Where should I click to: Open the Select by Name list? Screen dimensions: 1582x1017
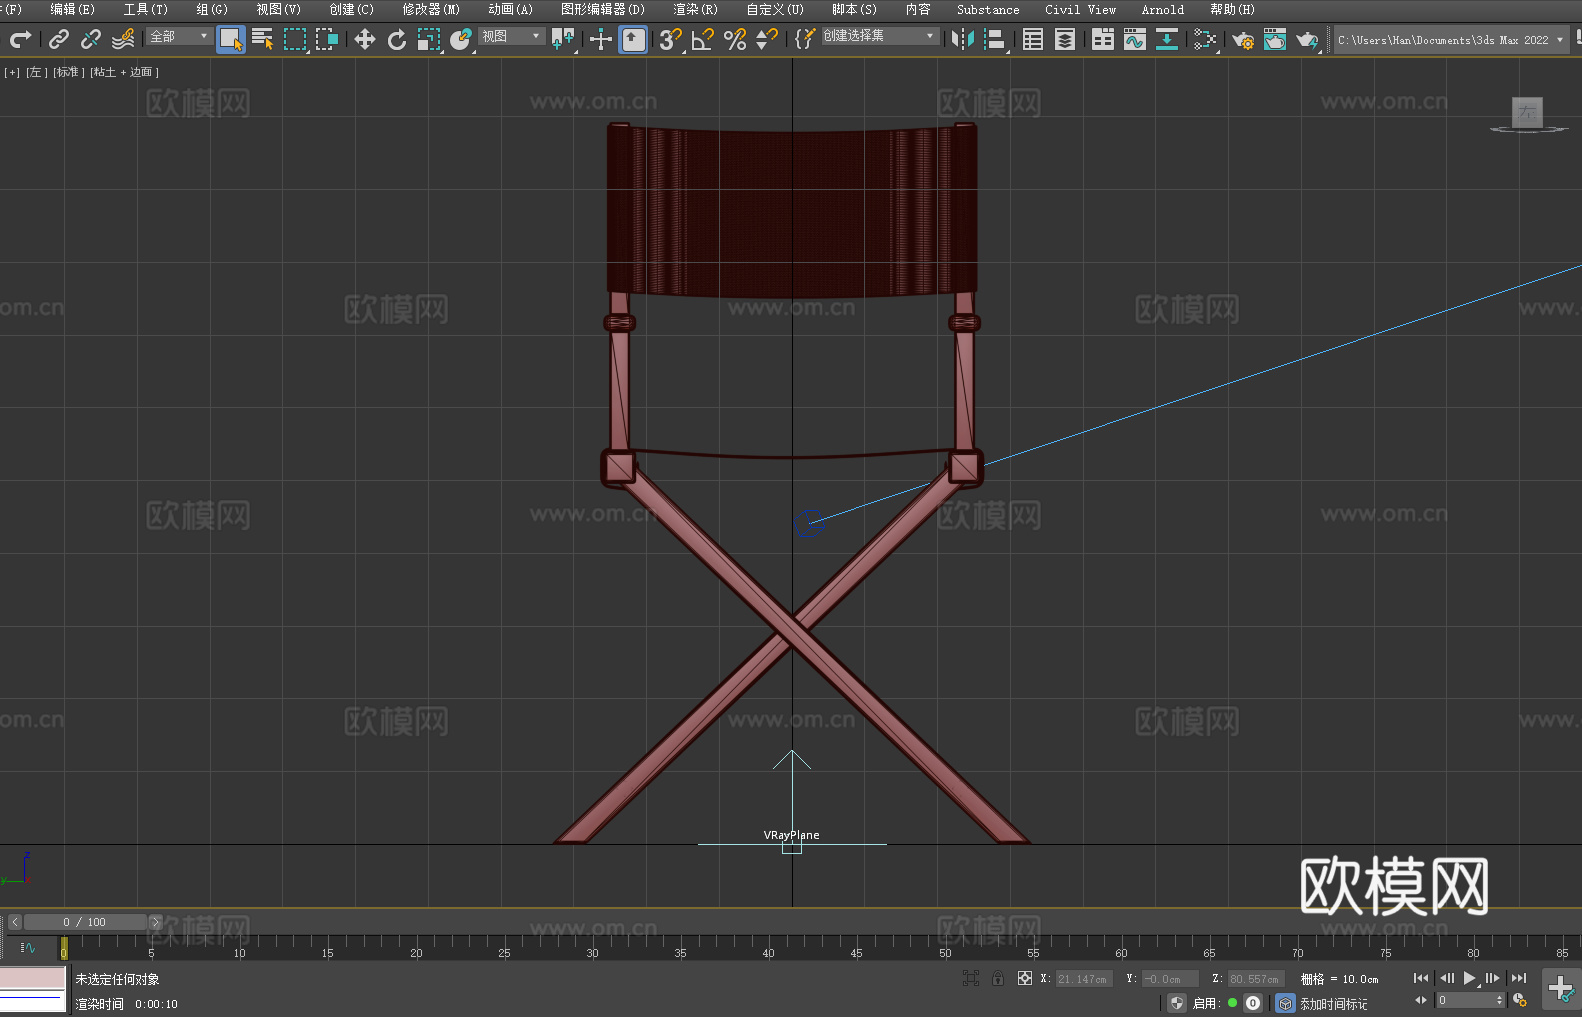tap(263, 39)
